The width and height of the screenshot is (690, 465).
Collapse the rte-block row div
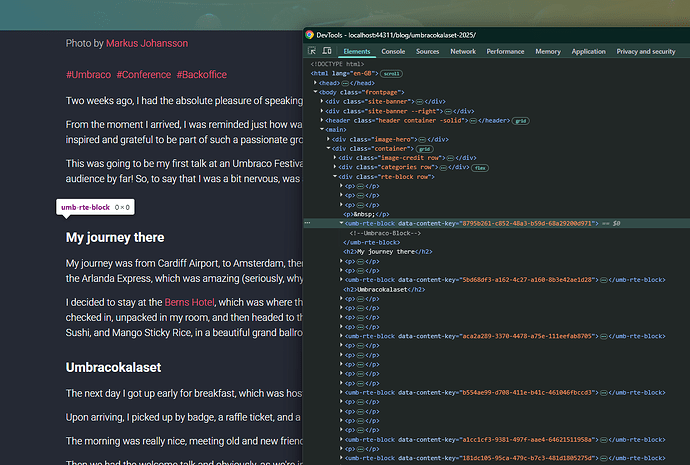point(333,177)
